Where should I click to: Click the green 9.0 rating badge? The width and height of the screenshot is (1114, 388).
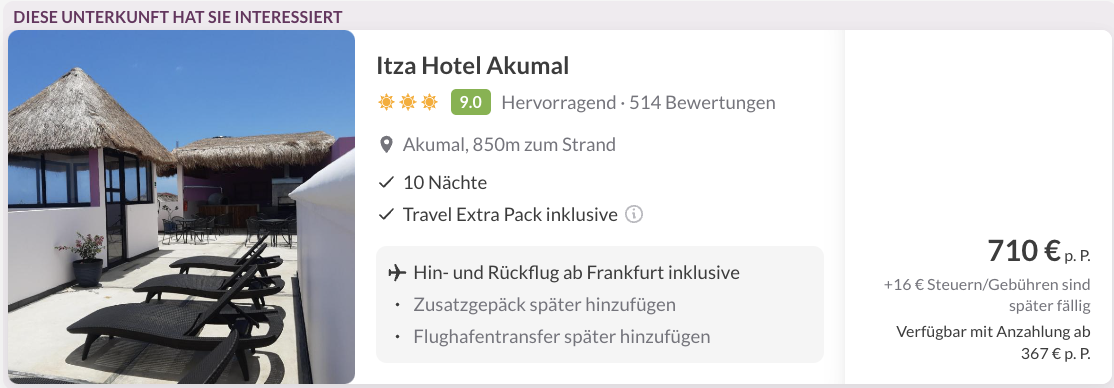pos(471,102)
